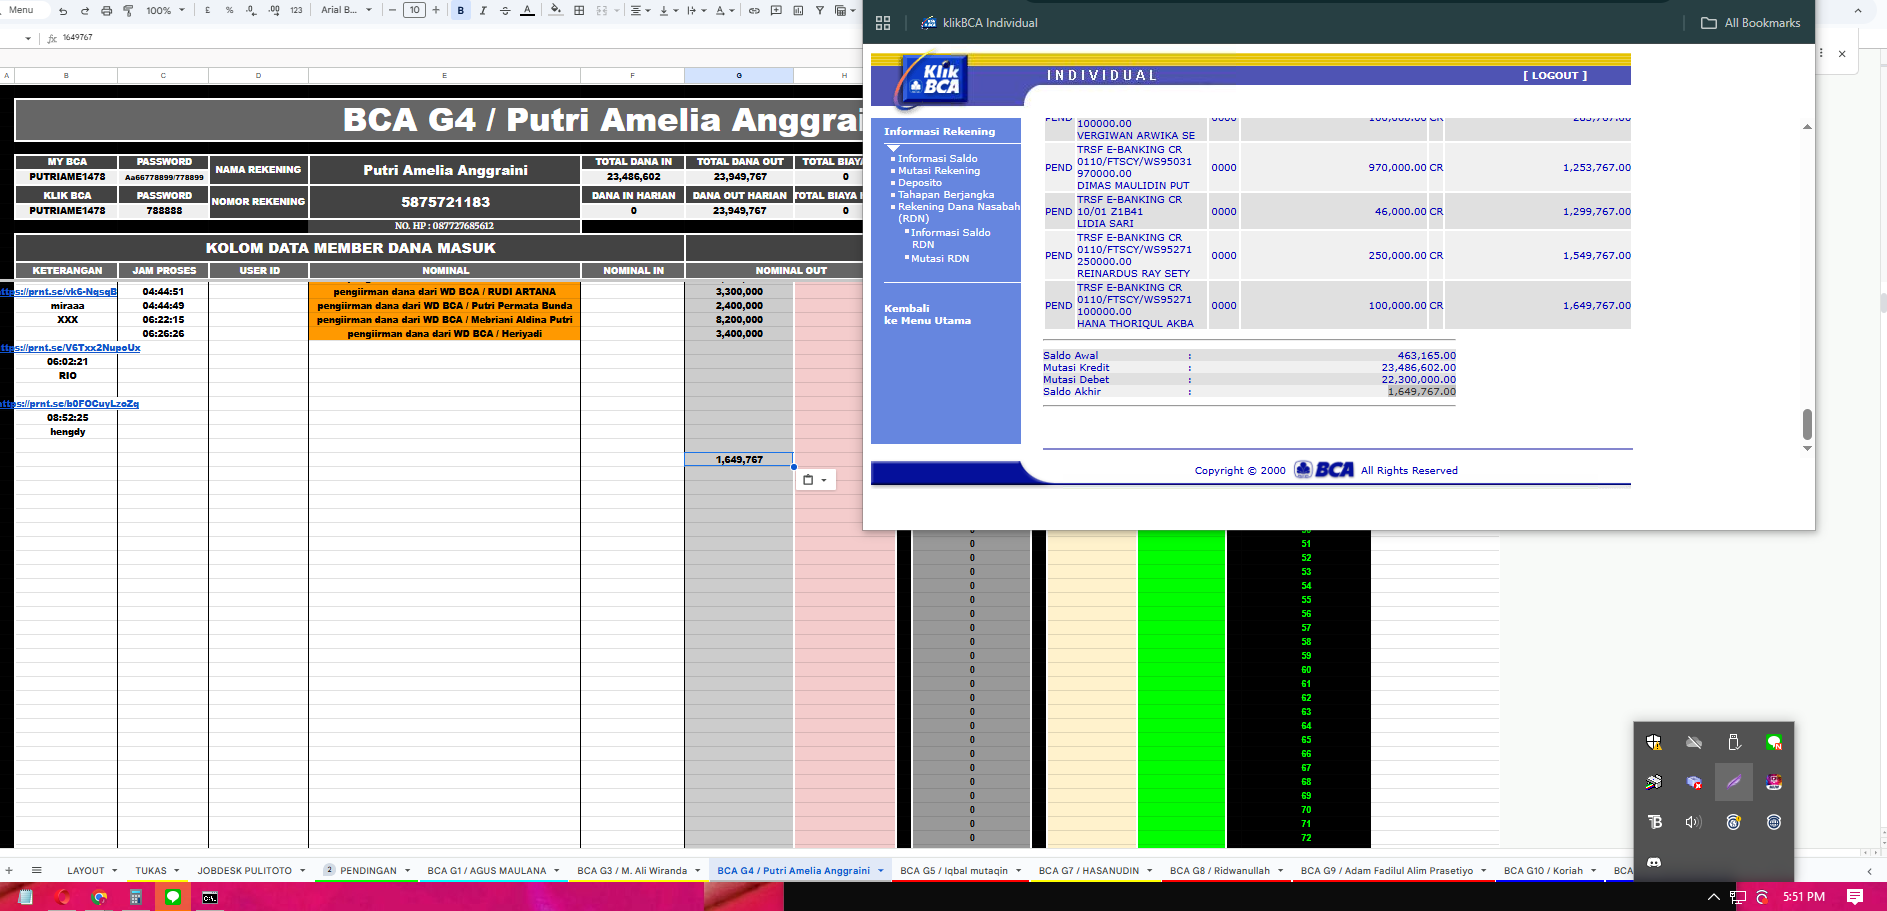1887x911 pixels.
Task: Open the text color picker
Action: (x=527, y=10)
